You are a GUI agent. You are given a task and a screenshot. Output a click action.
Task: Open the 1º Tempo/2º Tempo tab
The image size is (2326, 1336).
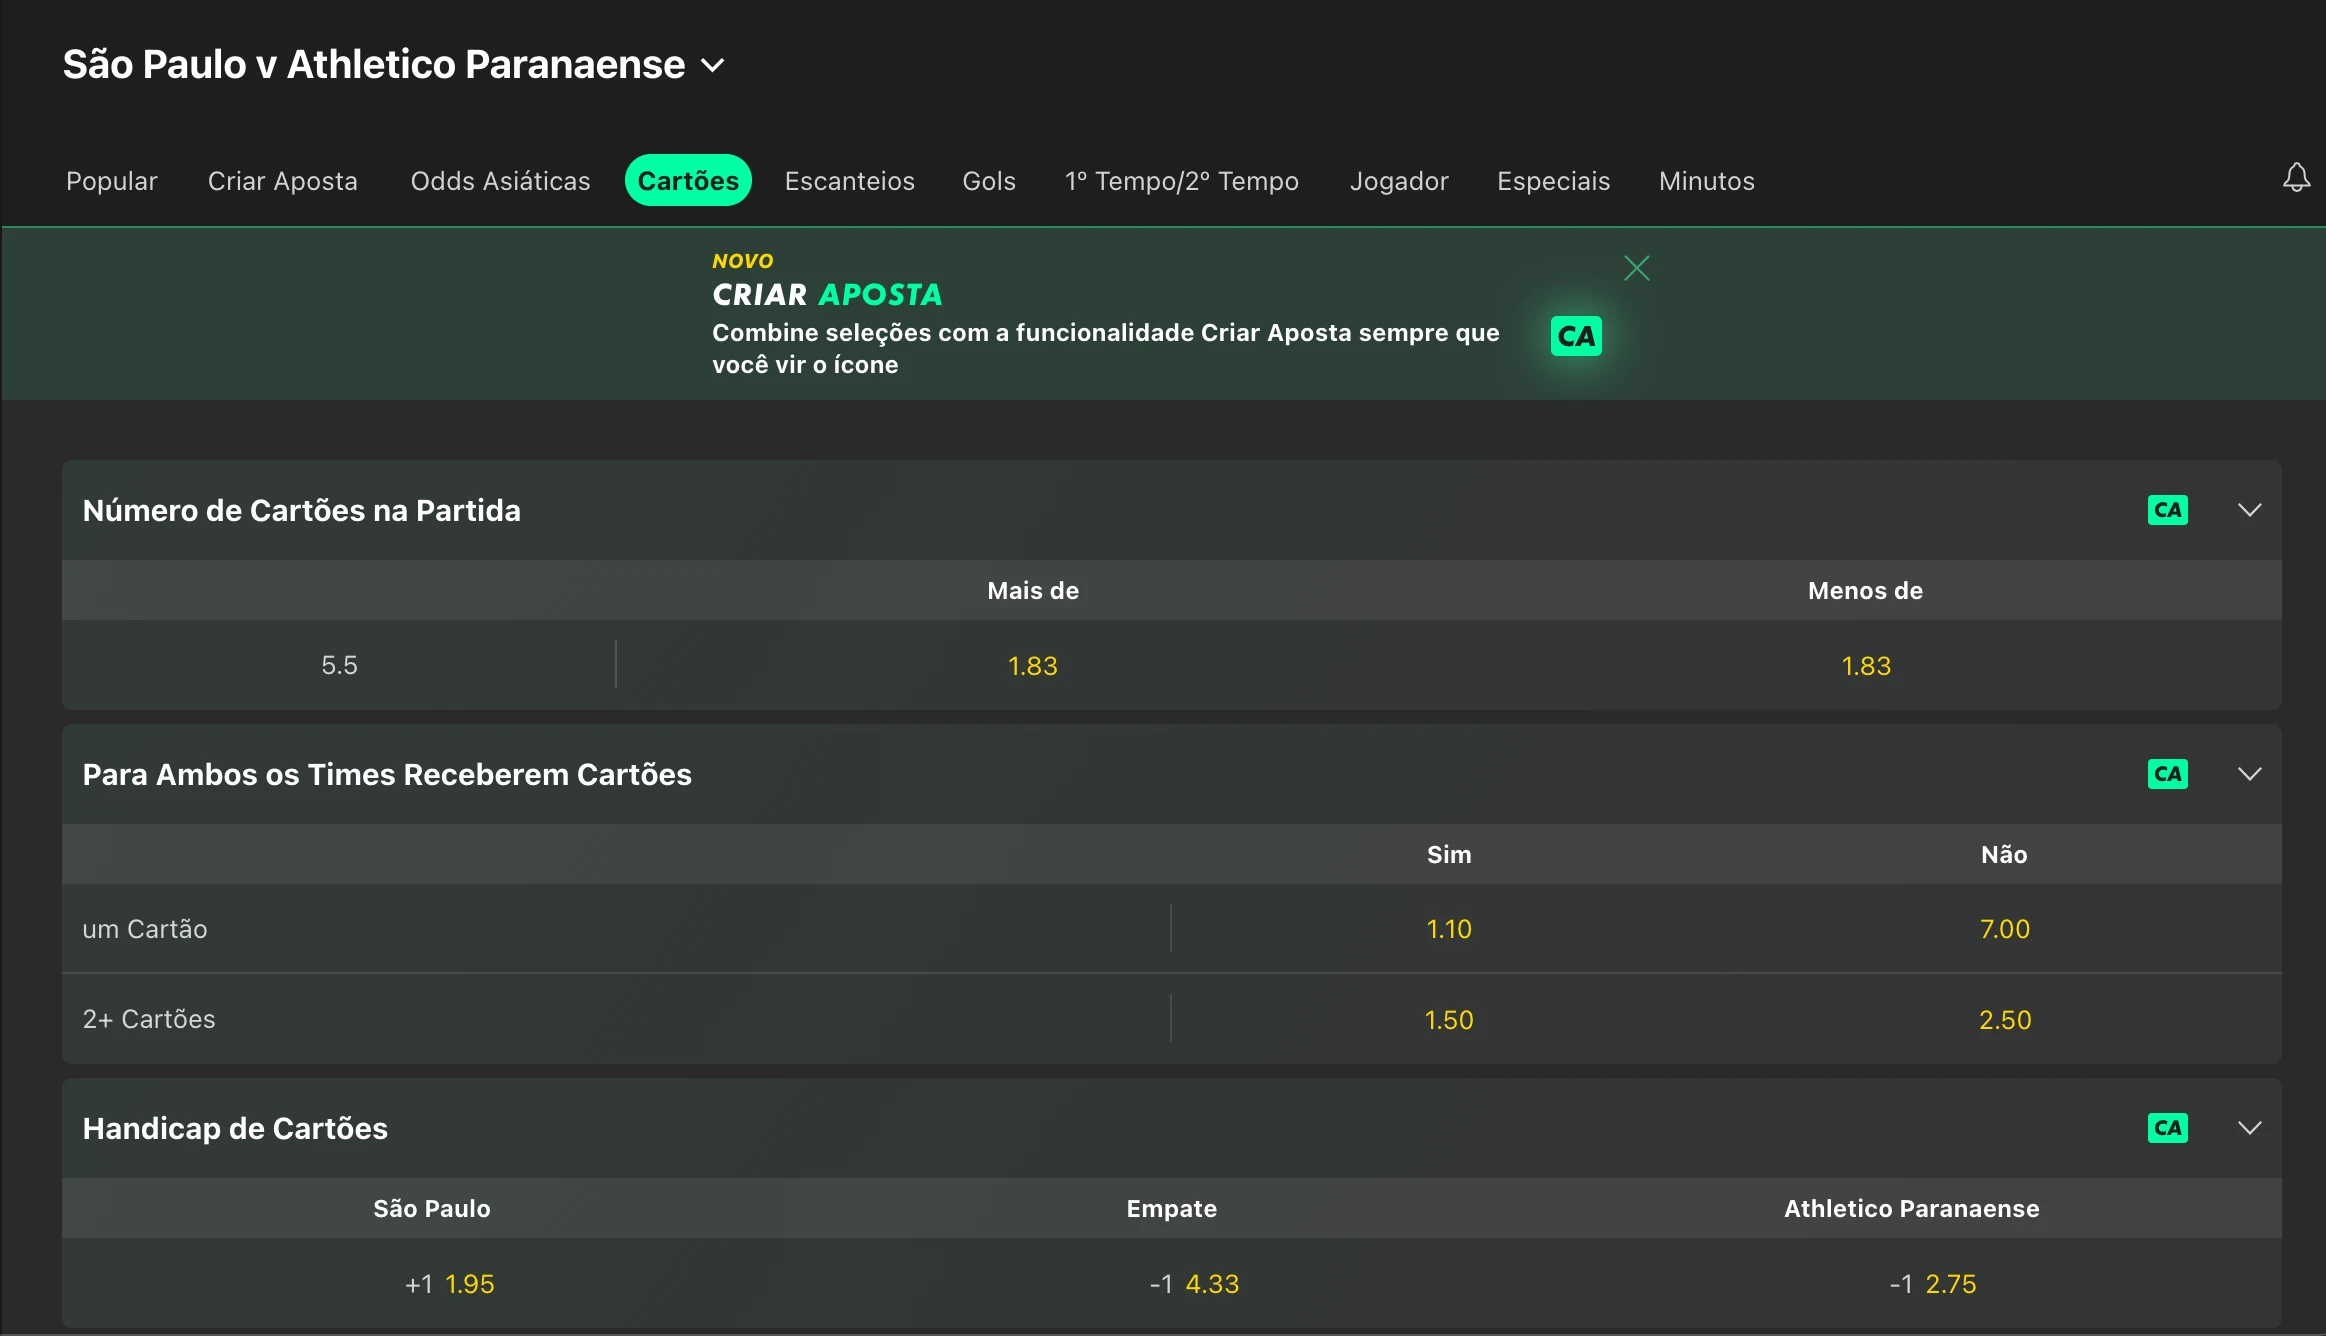coord(1182,181)
